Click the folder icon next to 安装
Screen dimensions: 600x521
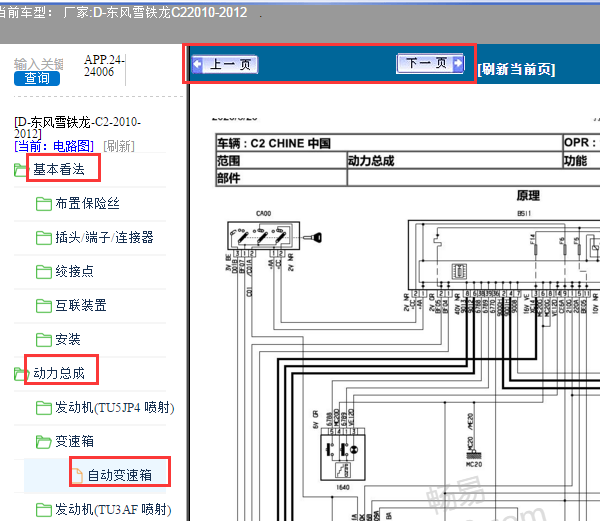pyautogui.click(x=44, y=340)
